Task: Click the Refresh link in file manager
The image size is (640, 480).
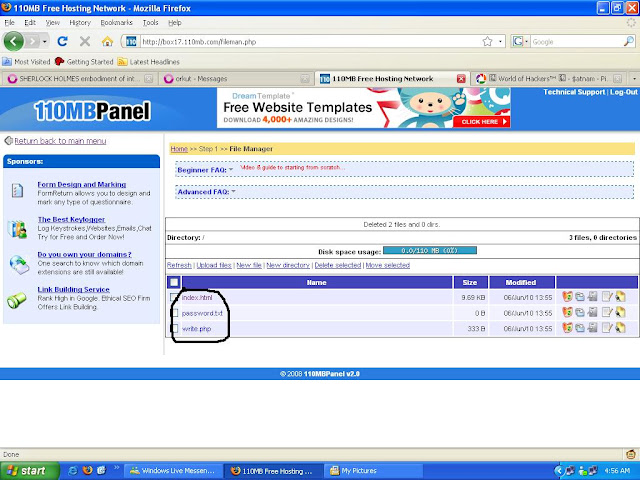Action: [x=179, y=265]
